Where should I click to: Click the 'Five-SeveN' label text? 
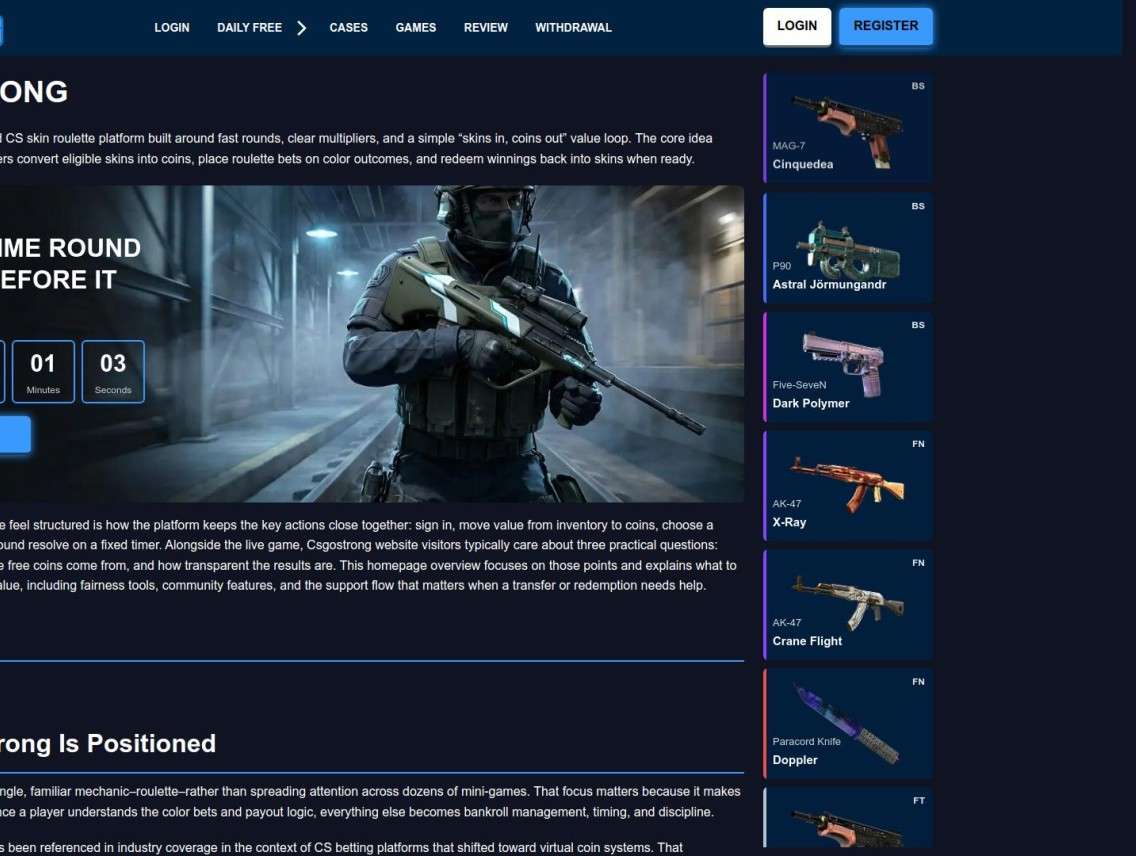[x=799, y=385]
